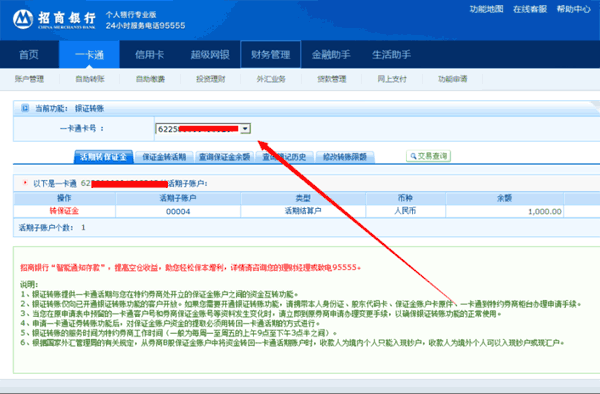Open the 功能申请 submenu
Viewport: 600px width, 394px height.
click(453, 79)
